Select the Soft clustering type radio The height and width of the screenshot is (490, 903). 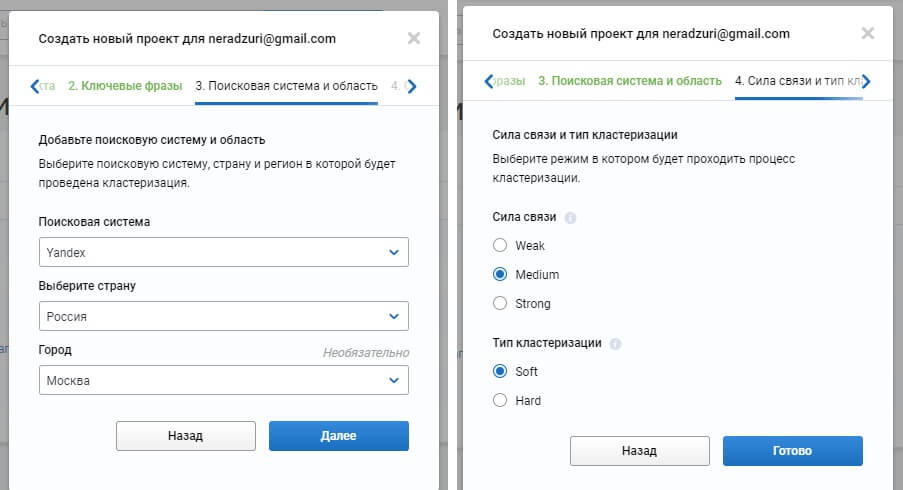[500, 371]
